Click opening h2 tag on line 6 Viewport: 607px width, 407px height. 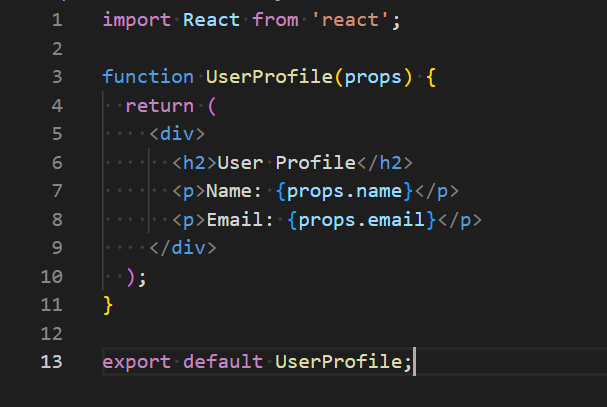click(x=194, y=163)
